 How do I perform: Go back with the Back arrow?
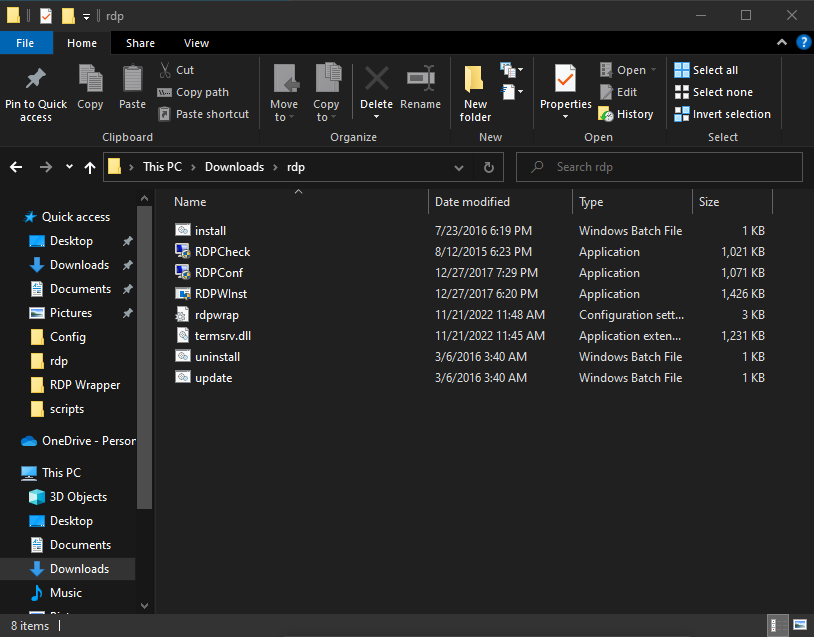click(x=16, y=167)
